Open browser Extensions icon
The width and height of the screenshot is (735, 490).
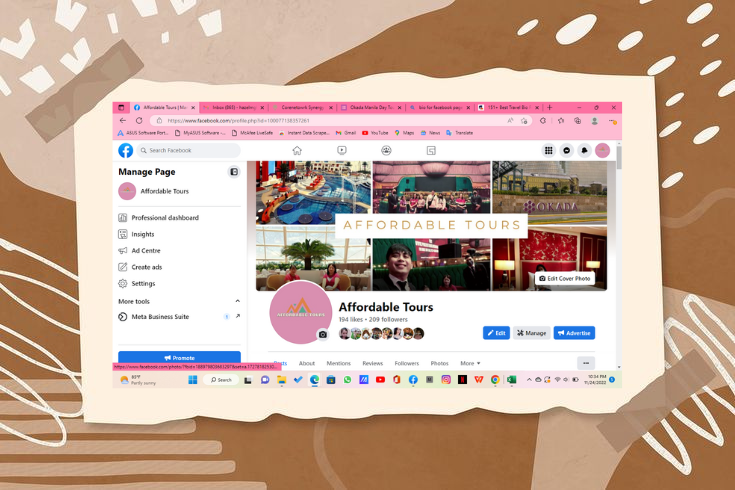543,121
